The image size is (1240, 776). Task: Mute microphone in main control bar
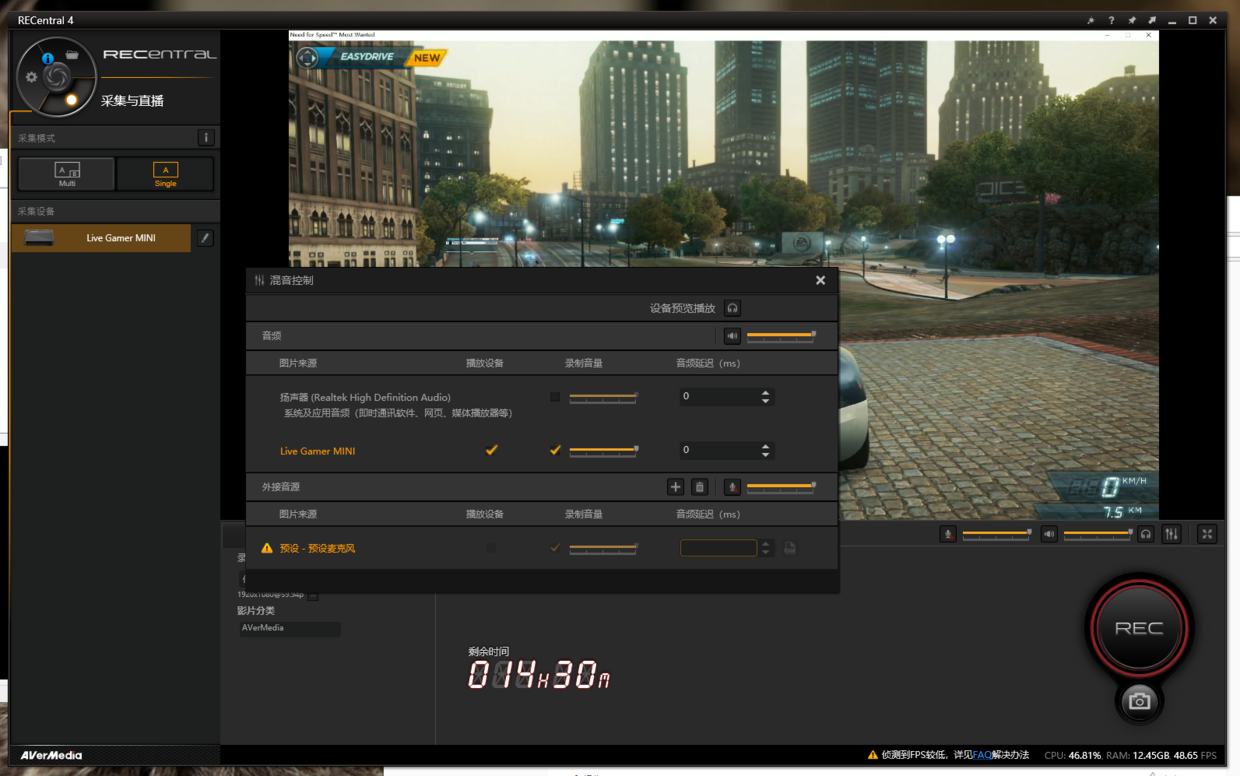point(948,534)
